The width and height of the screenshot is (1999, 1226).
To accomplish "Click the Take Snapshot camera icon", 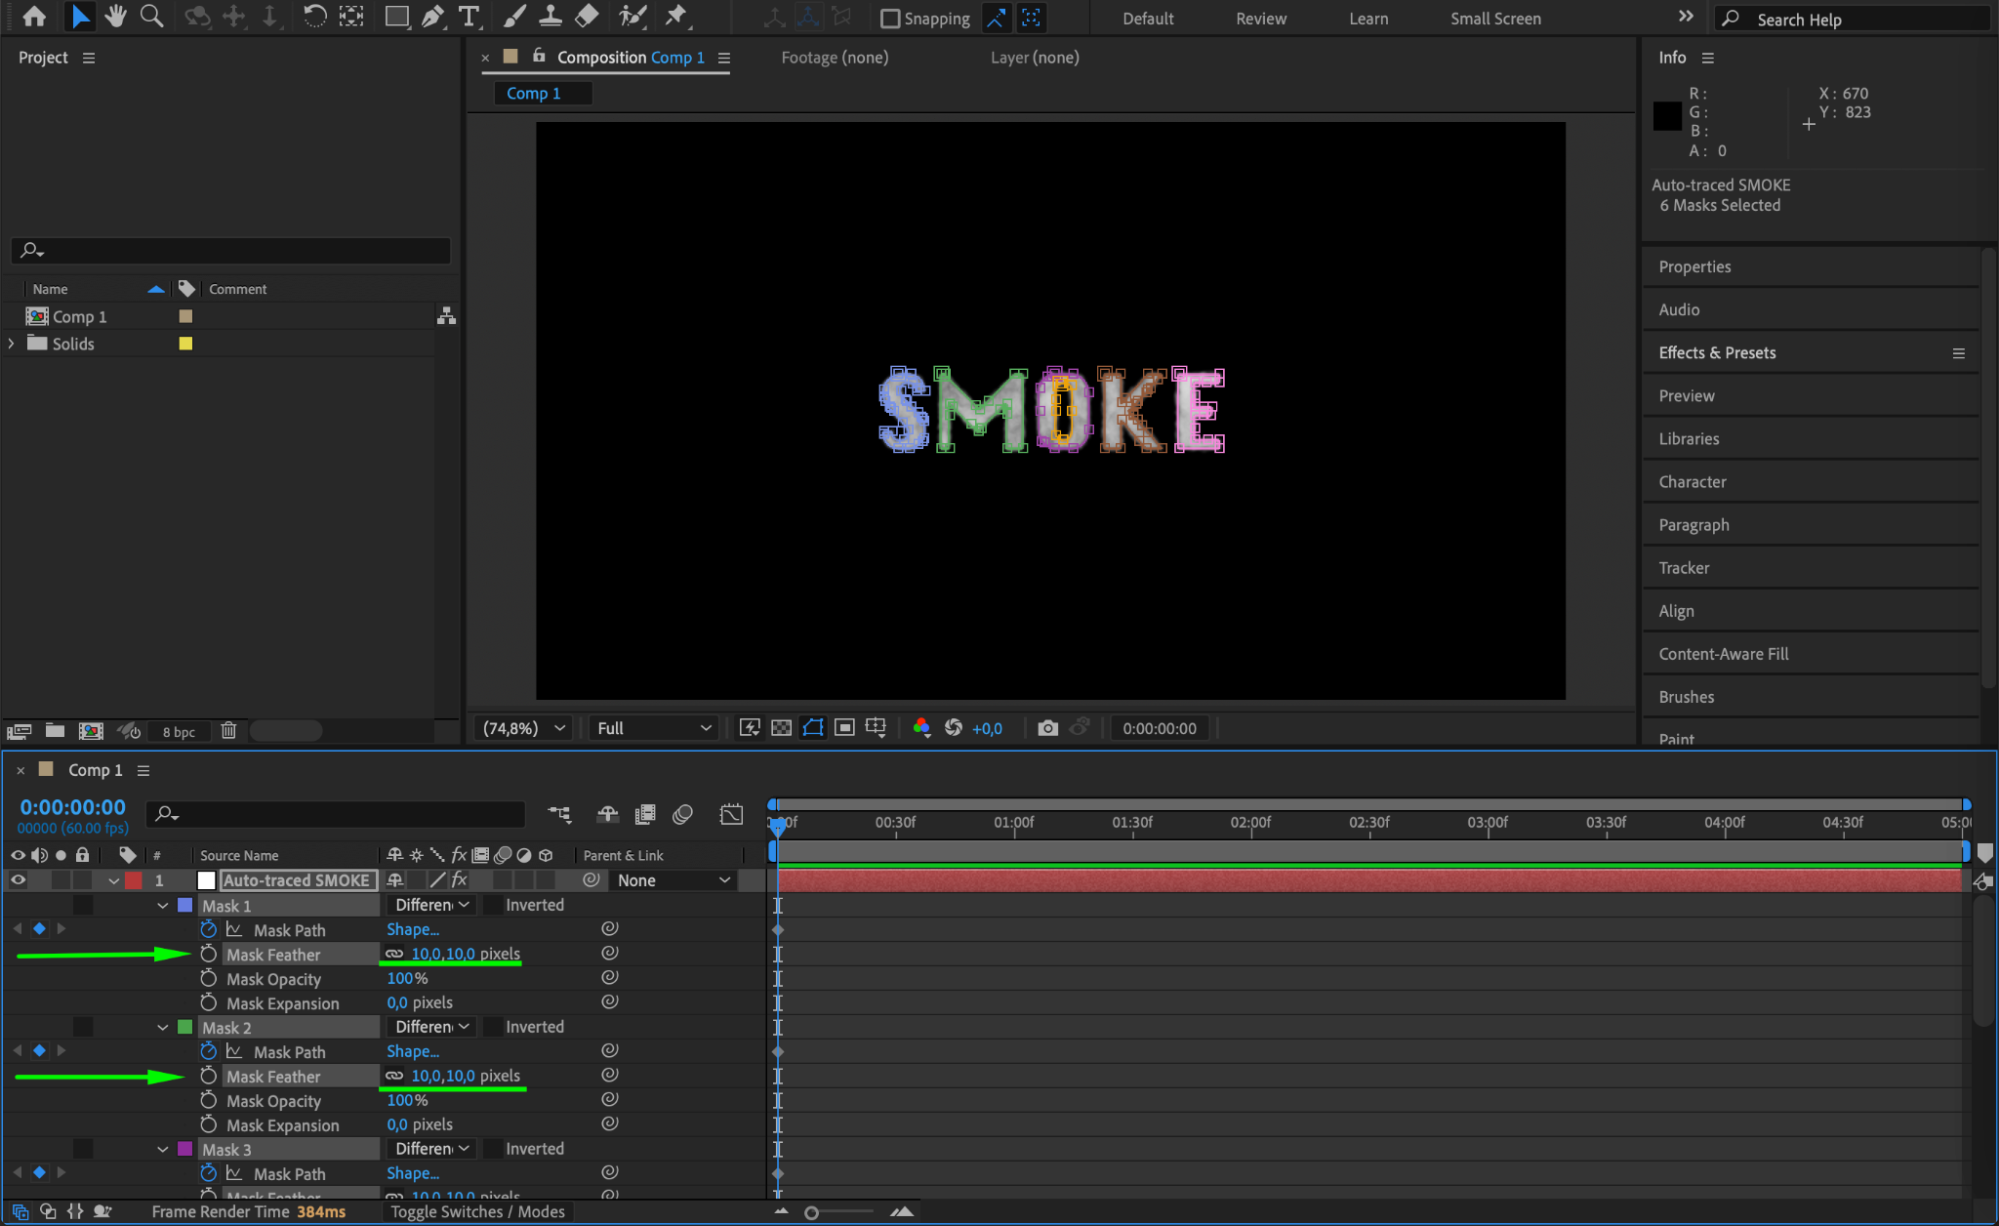I will (1047, 728).
